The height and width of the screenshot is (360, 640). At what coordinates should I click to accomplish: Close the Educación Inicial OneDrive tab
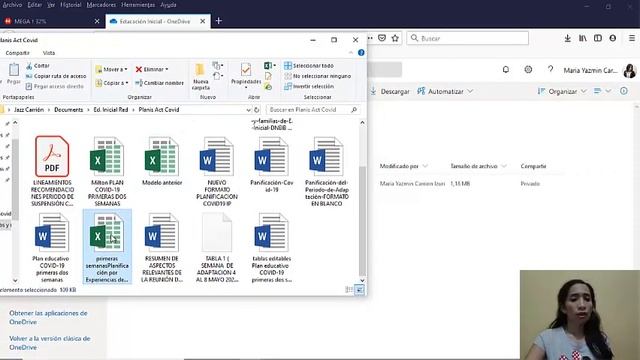202,21
